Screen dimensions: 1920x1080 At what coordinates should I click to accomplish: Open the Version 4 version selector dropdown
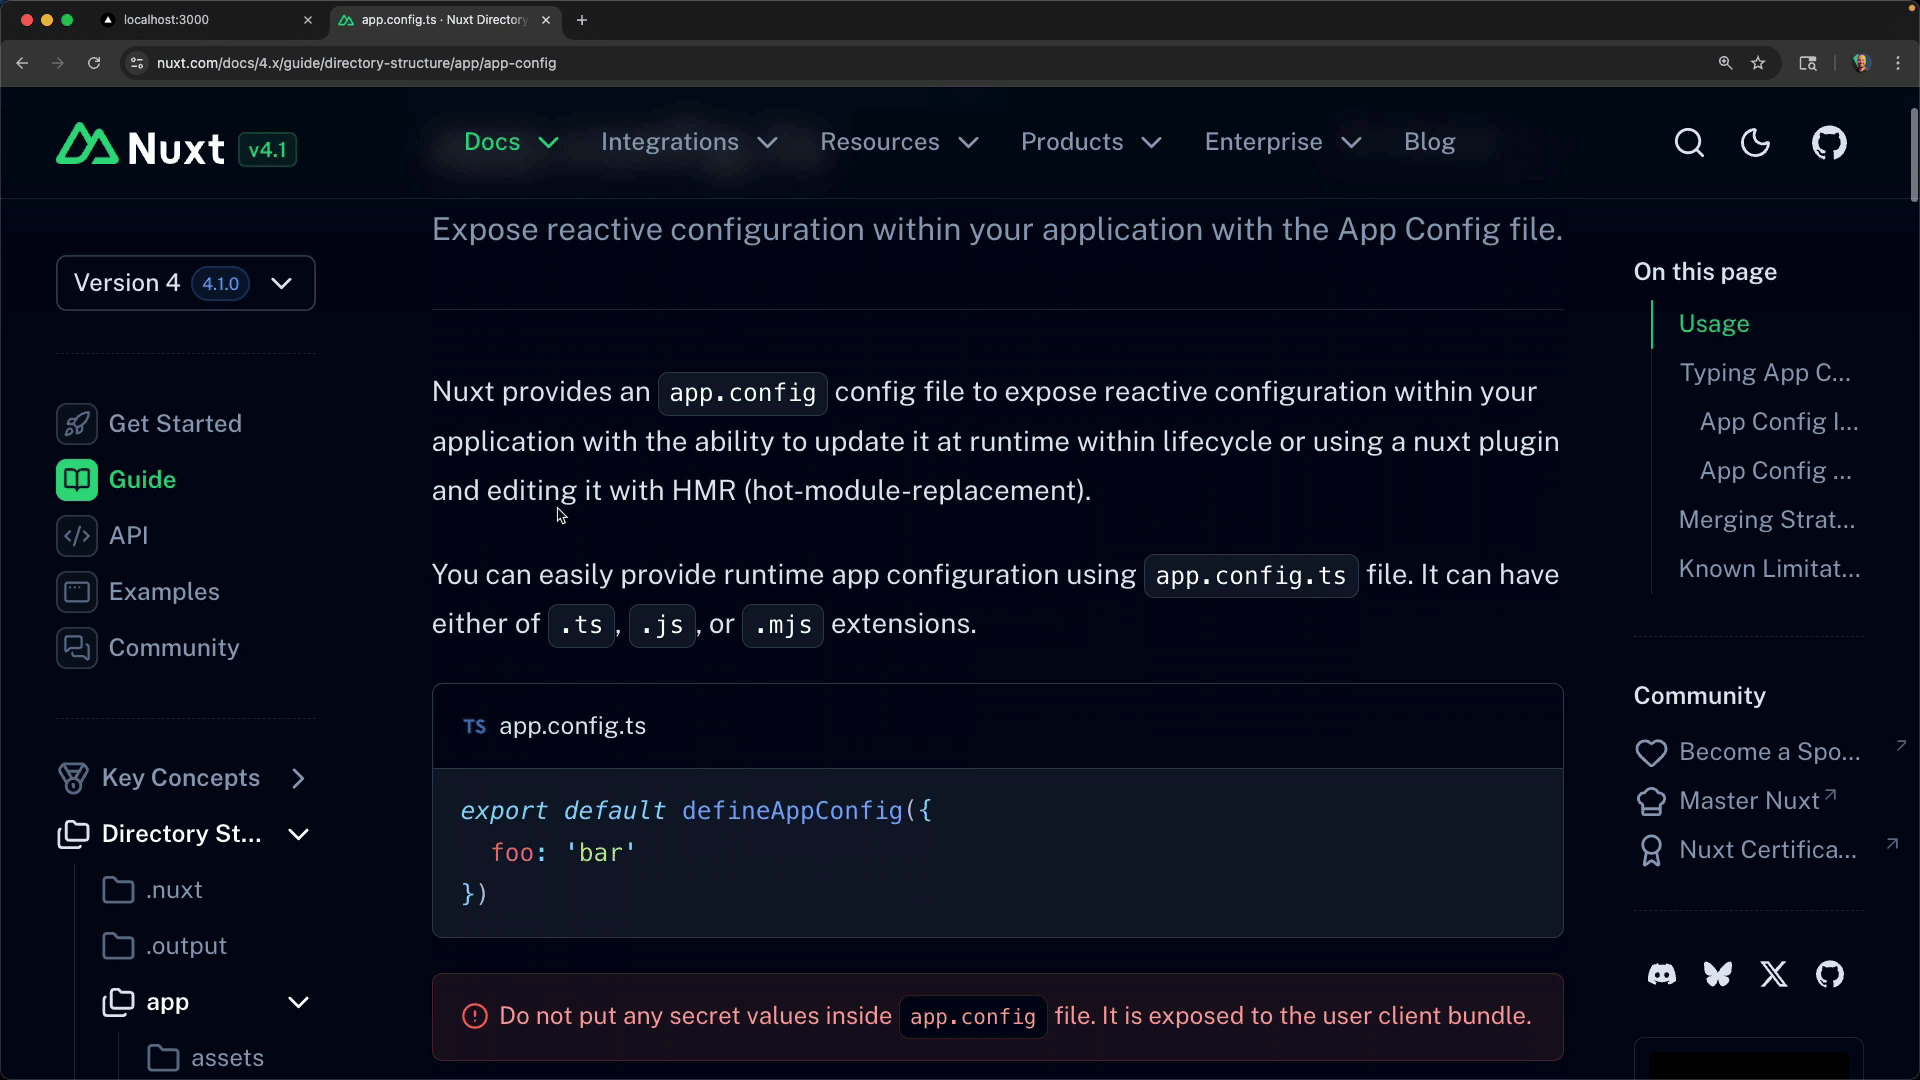(x=186, y=283)
